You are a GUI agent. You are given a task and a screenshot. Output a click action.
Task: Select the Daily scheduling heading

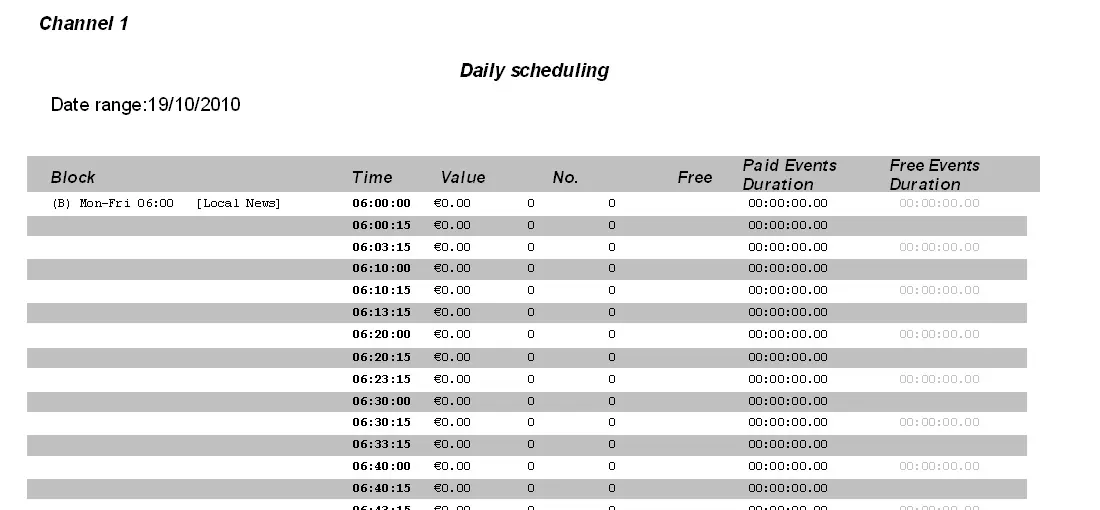[x=534, y=70]
